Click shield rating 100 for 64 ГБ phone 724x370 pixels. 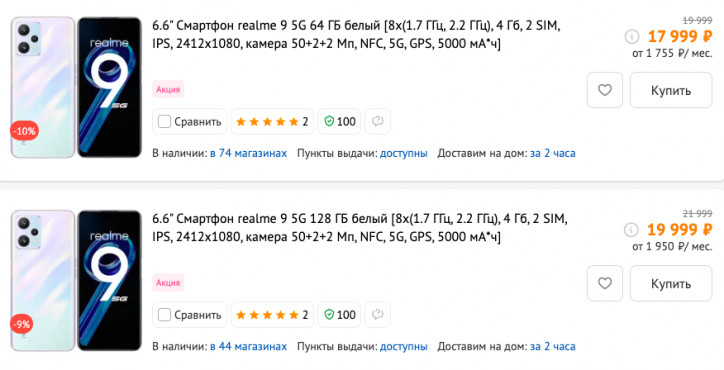339,121
